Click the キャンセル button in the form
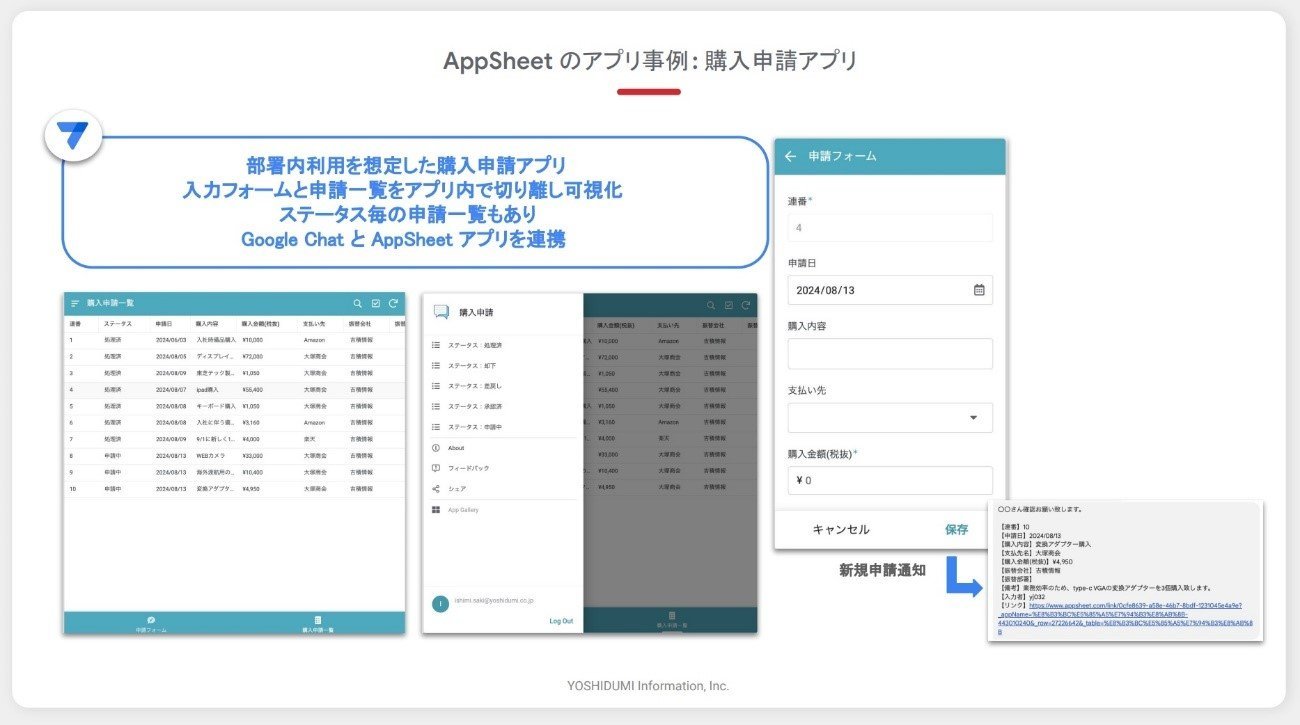This screenshot has width=1300, height=725. tap(841, 530)
